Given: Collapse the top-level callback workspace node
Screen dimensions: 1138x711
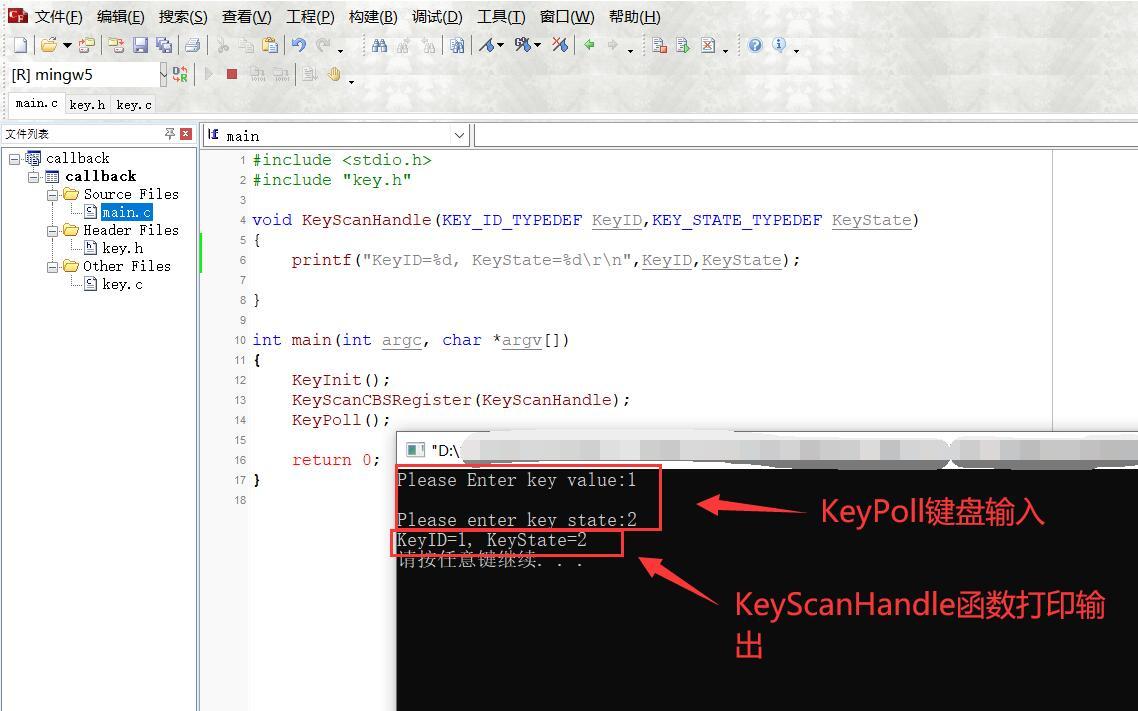Looking at the screenshot, I should (15, 158).
